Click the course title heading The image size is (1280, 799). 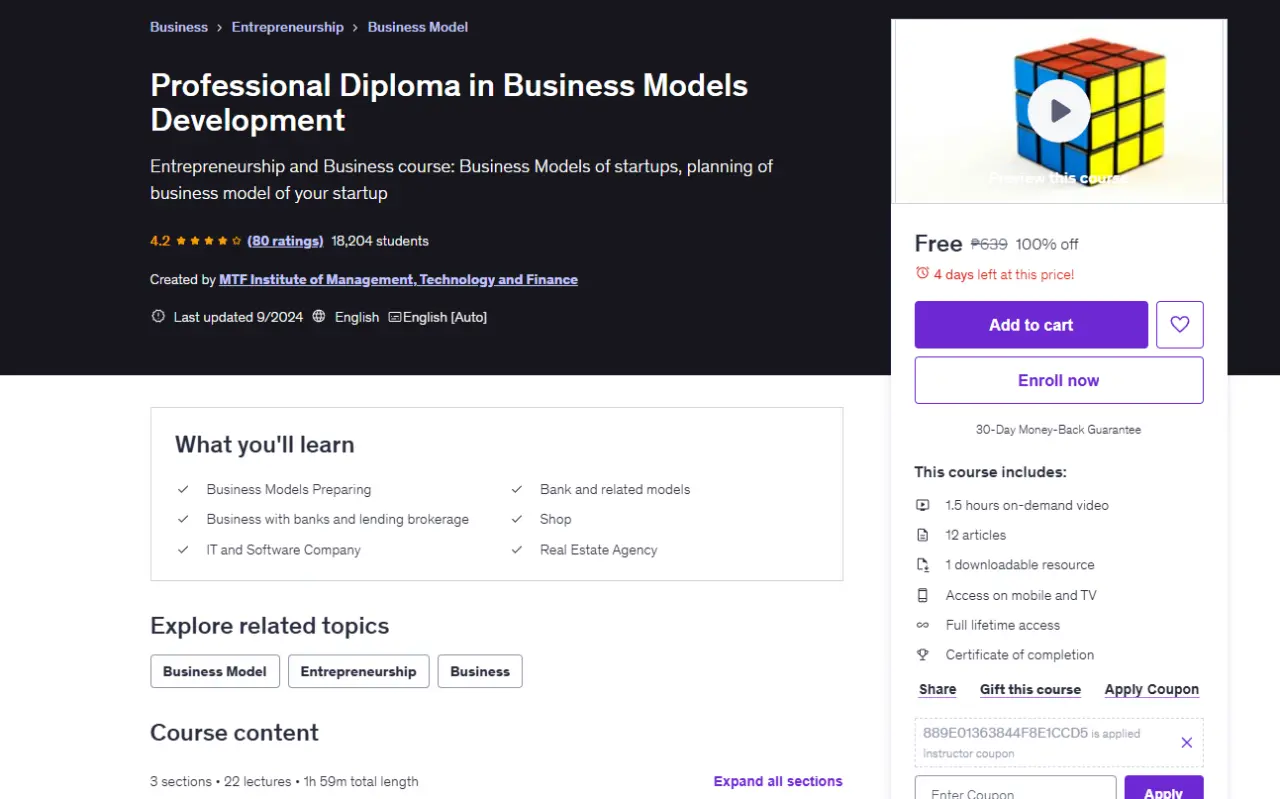pyautogui.click(x=449, y=103)
